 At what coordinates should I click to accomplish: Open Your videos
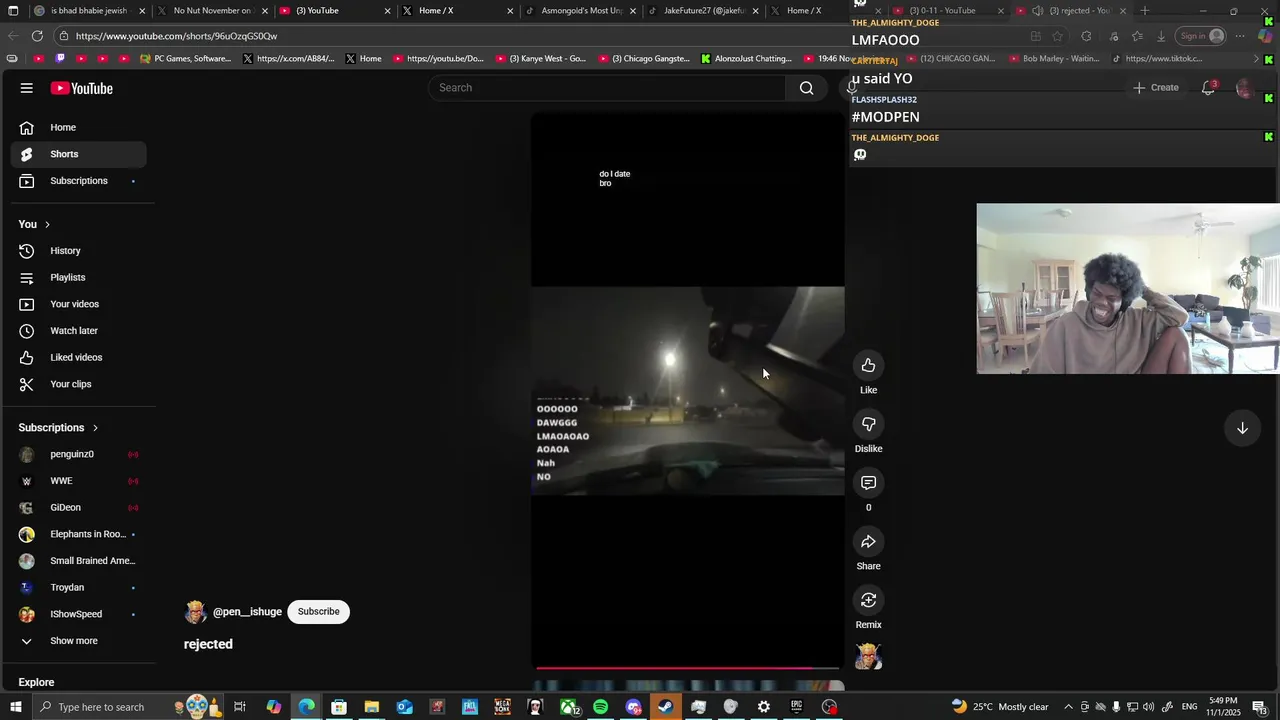[78, 304]
